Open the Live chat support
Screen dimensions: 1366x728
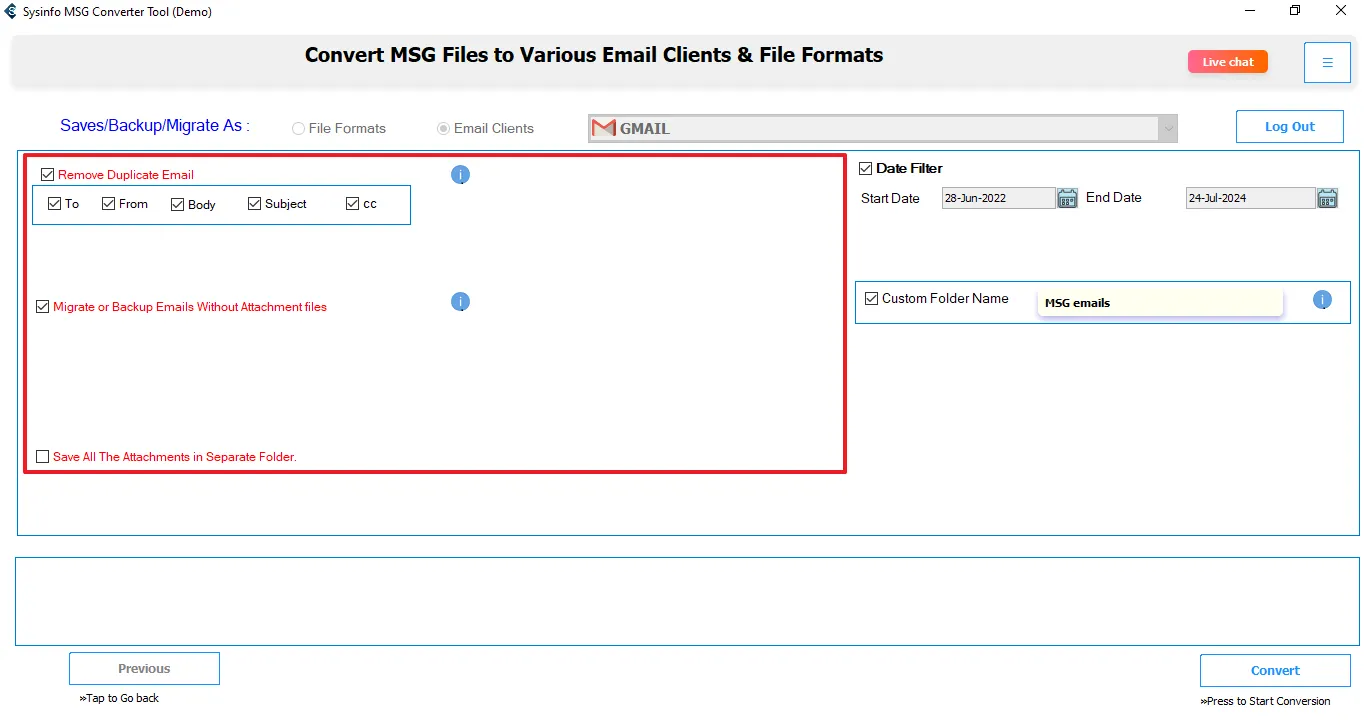tap(1227, 62)
